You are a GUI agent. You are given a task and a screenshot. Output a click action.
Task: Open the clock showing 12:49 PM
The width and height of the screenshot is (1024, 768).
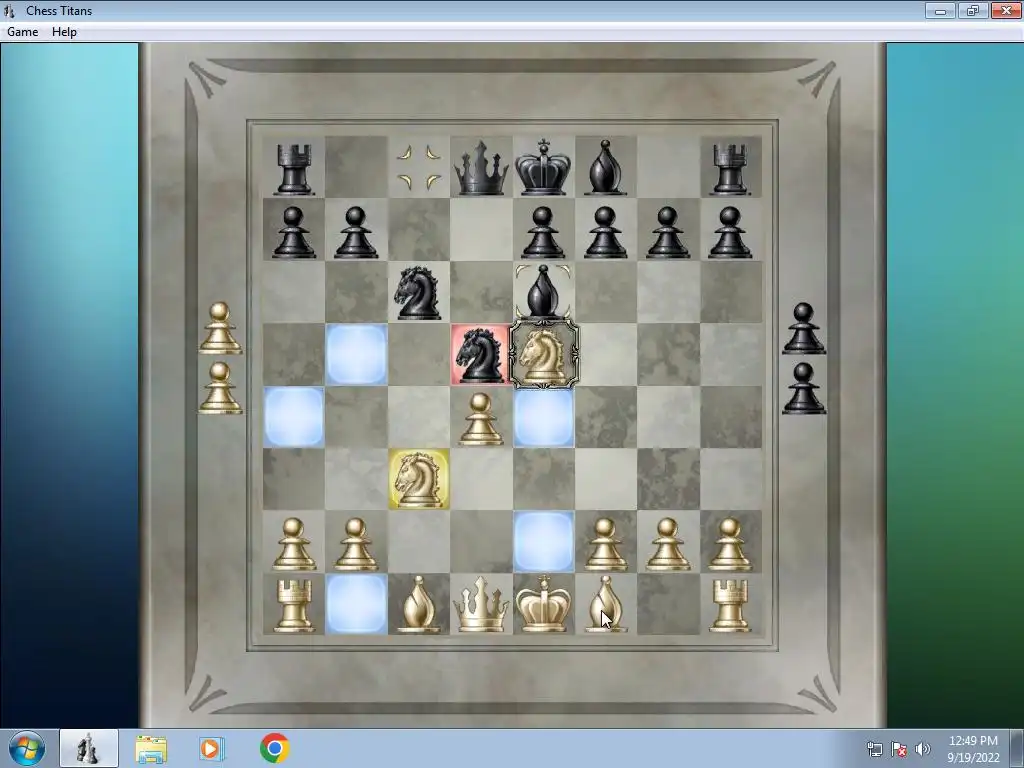973,748
